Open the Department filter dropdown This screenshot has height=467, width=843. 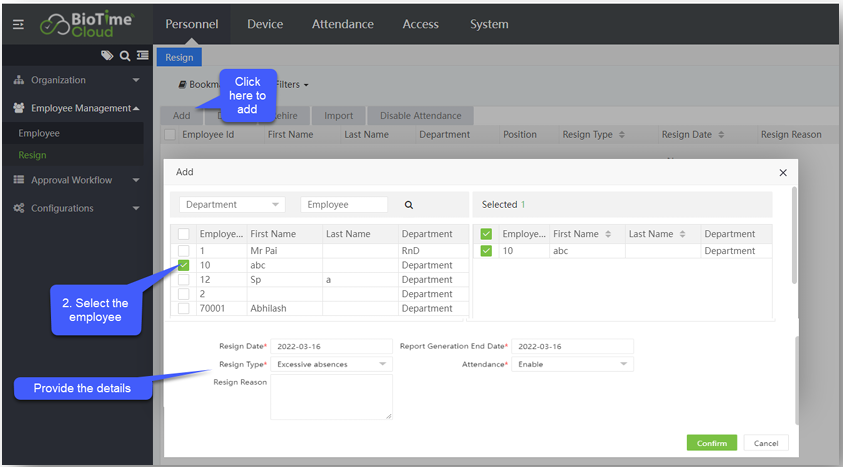[232, 205]
